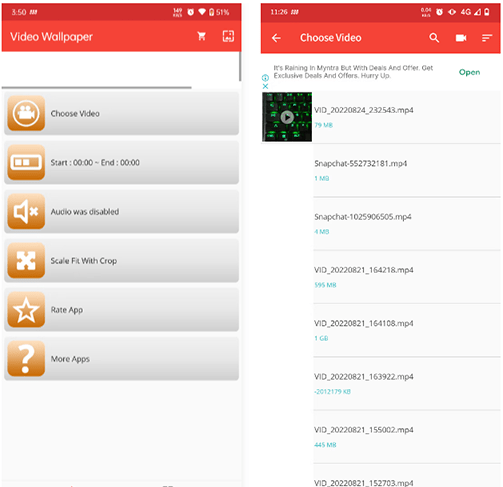Close the Myntra ad with X
The width and height of the screenshot is (503, 487).
[x=265, y=86]
